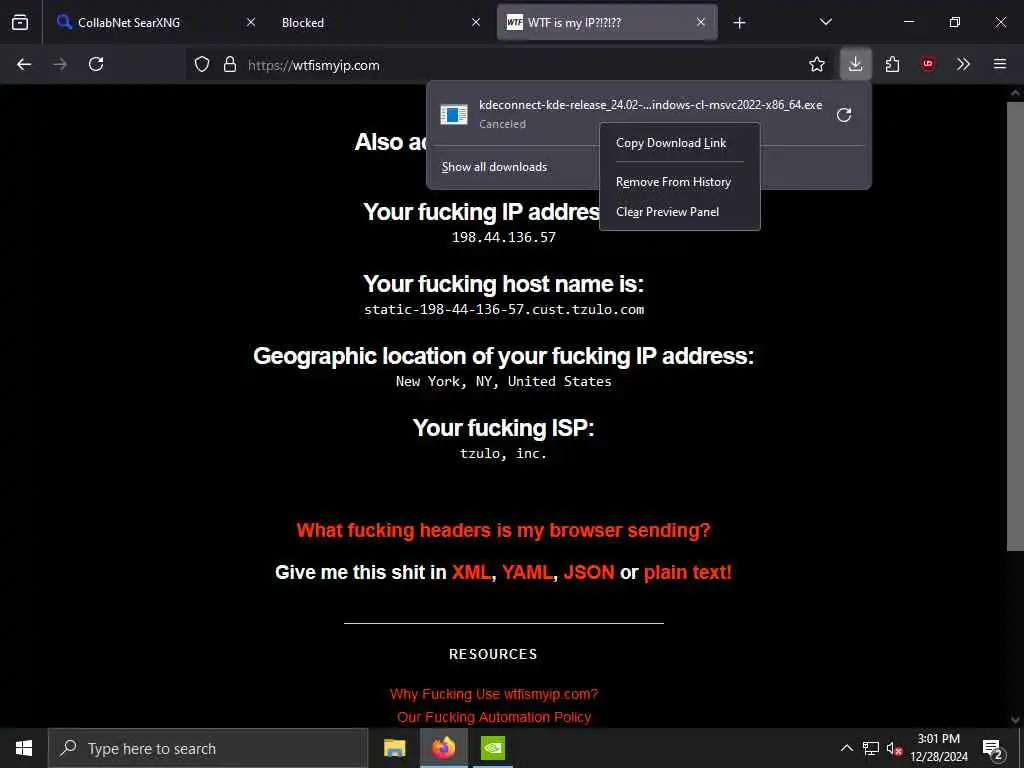The image size is (1024, 768).
Task: Open the YAML format link
Action: pyautogui.click(x=527, y=572)
